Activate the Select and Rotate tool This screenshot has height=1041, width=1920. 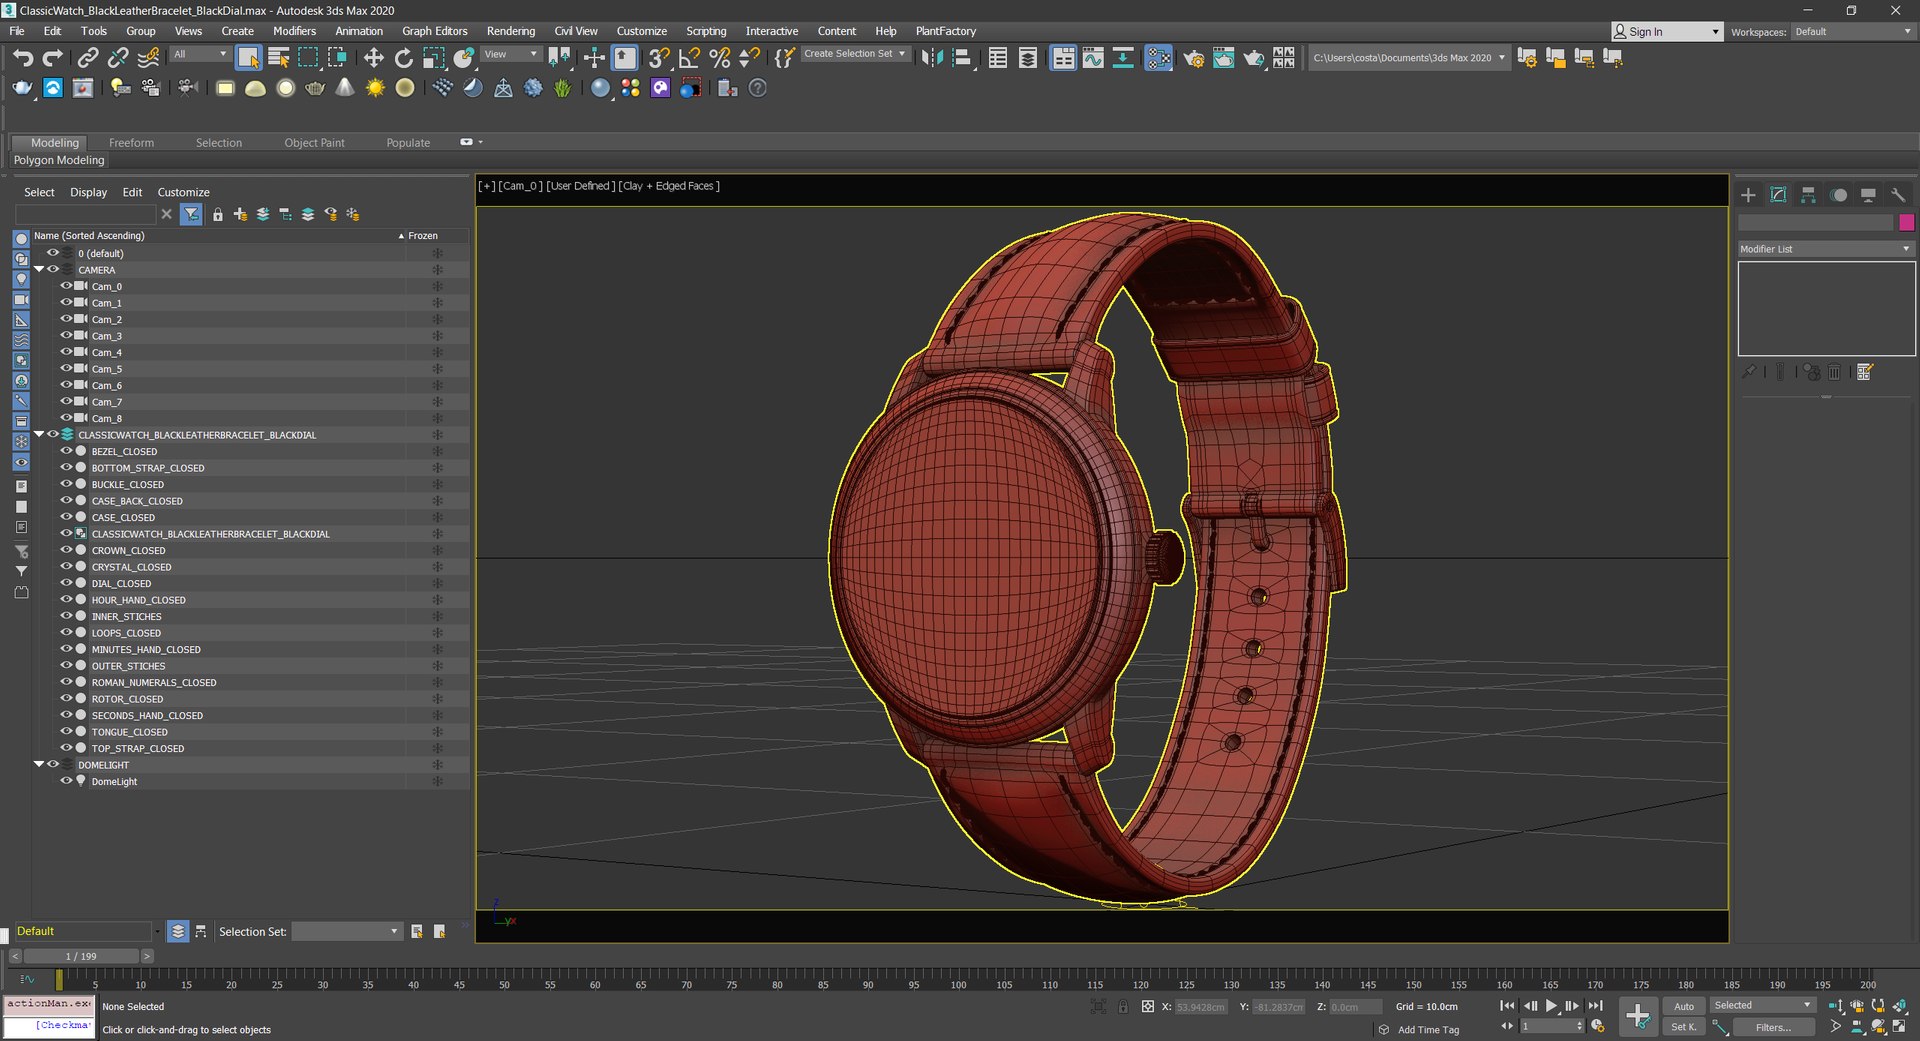[403, 58]
